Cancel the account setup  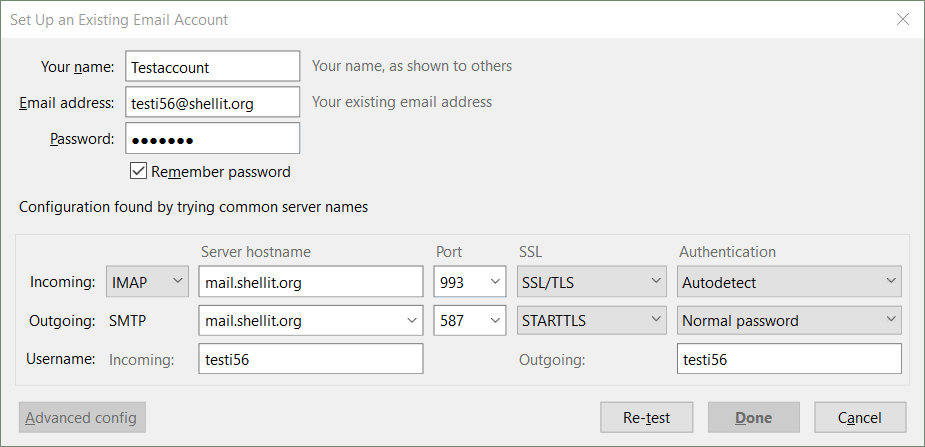click(x=860, y=418)
